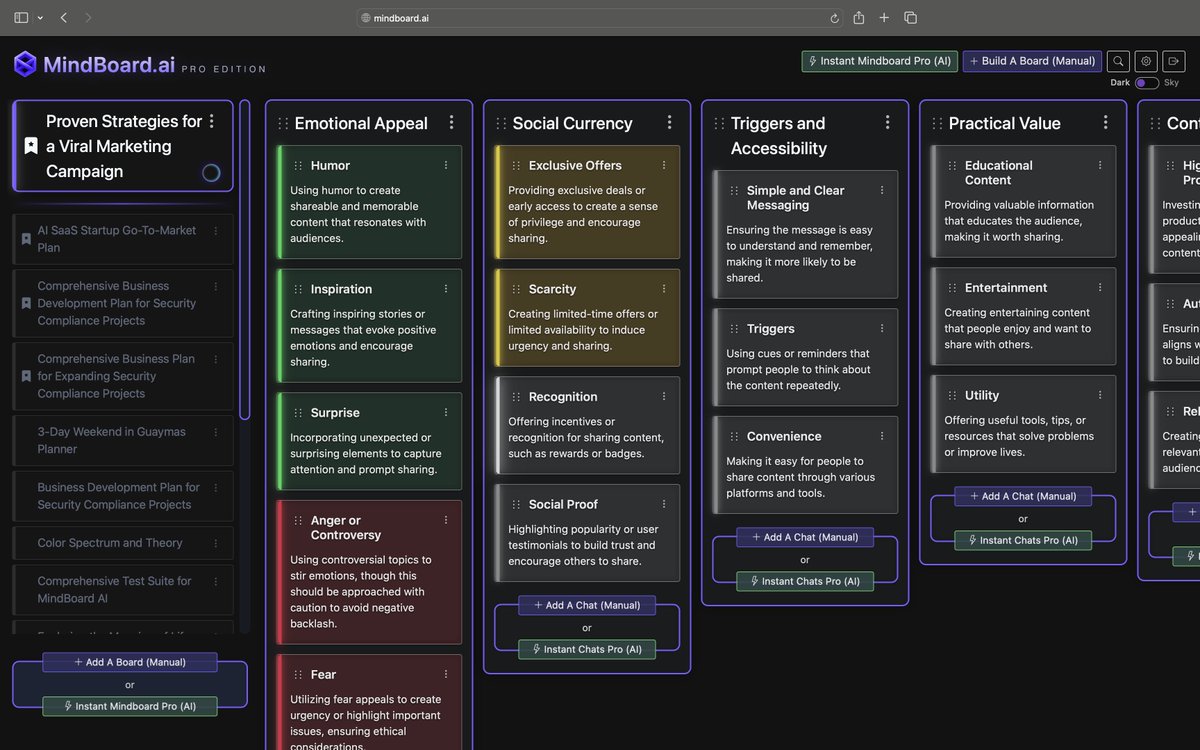Open the Utility card menu

click(1100, 395)
